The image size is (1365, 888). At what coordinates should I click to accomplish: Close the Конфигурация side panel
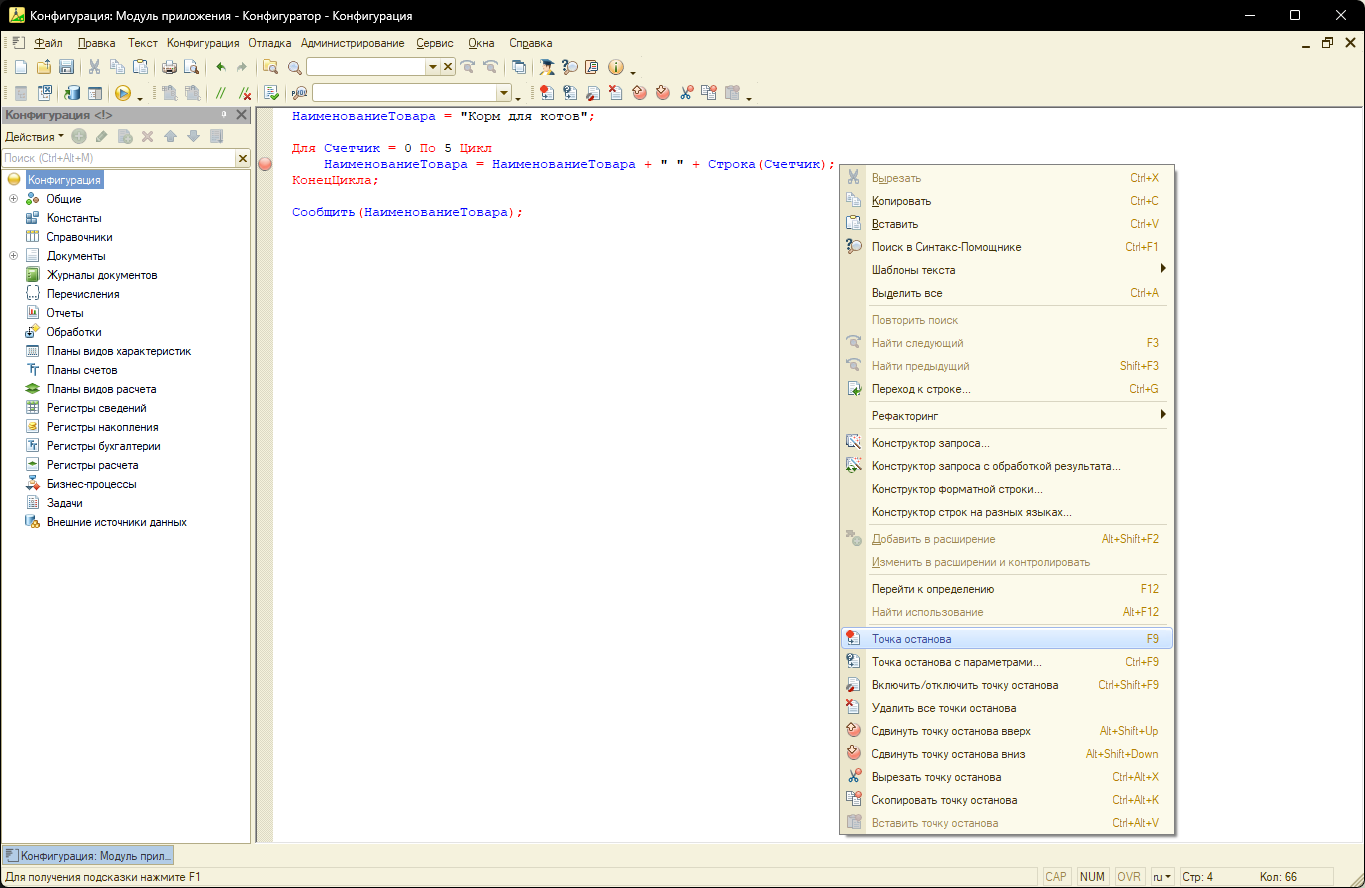point(241,115)
